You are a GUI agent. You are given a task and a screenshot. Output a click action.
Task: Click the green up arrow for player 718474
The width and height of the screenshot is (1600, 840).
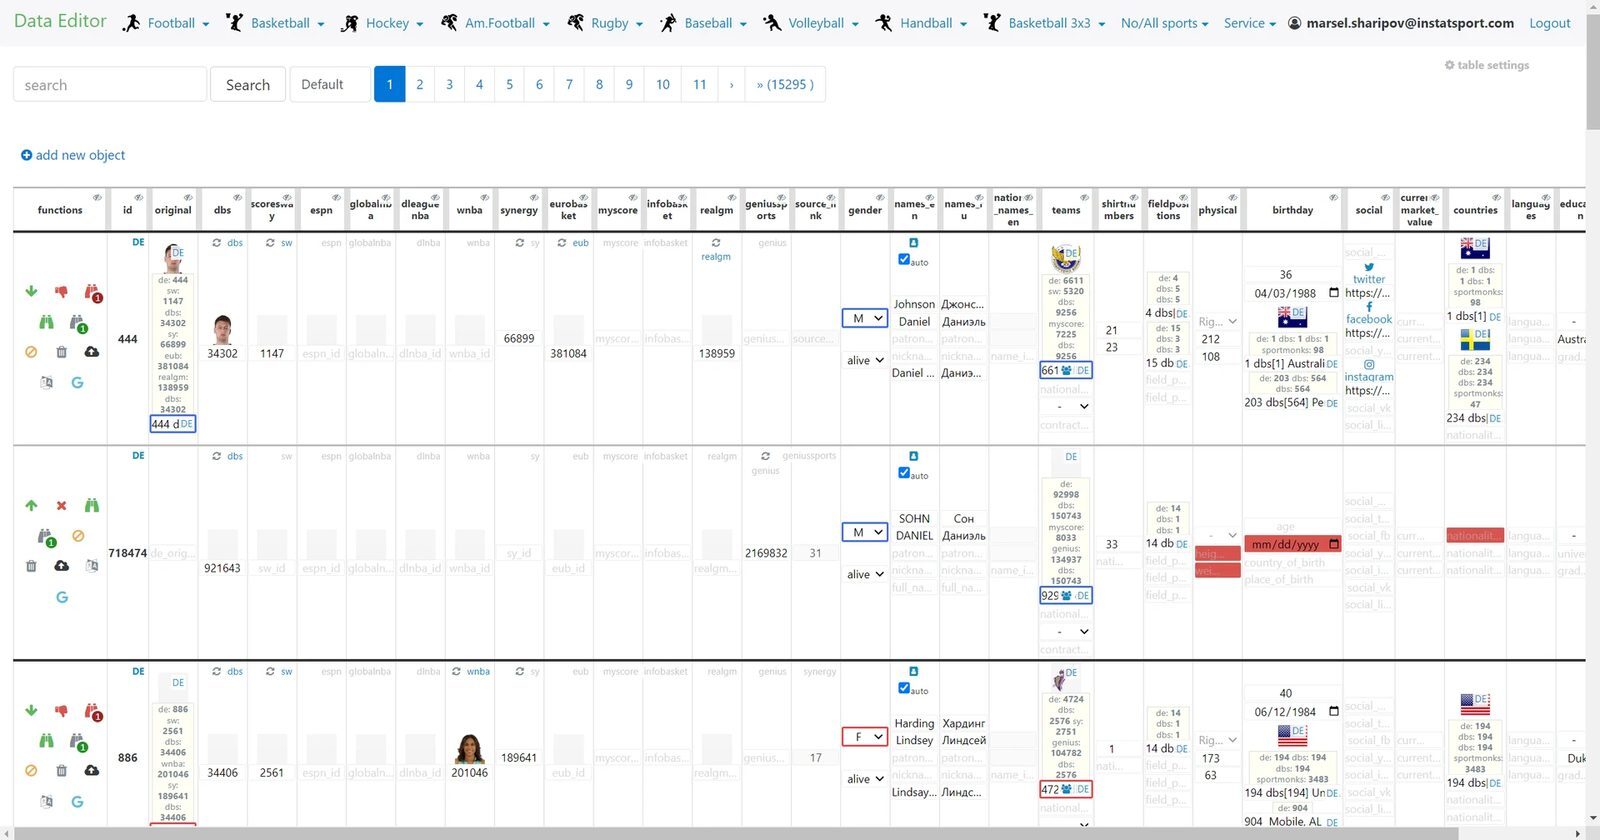click(x=31, y=506)
